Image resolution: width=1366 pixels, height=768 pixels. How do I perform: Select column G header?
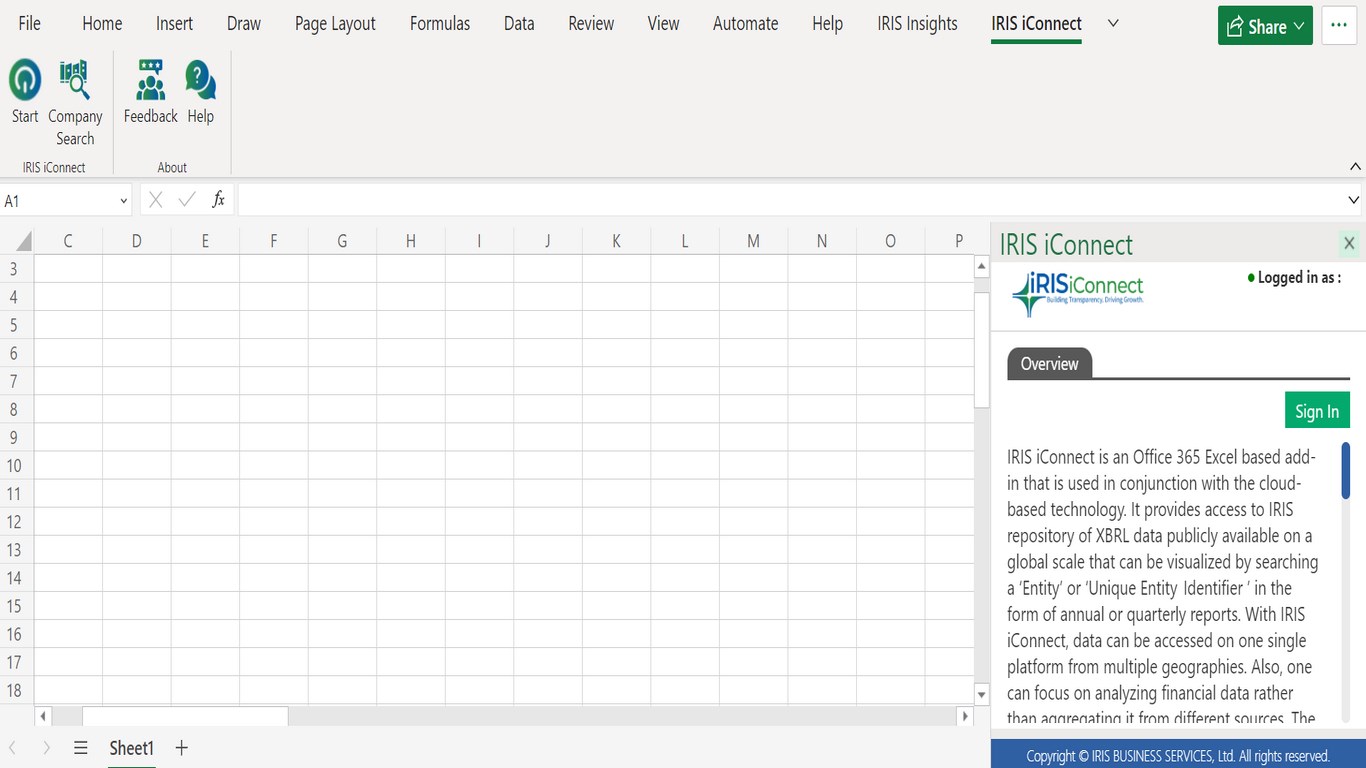342,241
